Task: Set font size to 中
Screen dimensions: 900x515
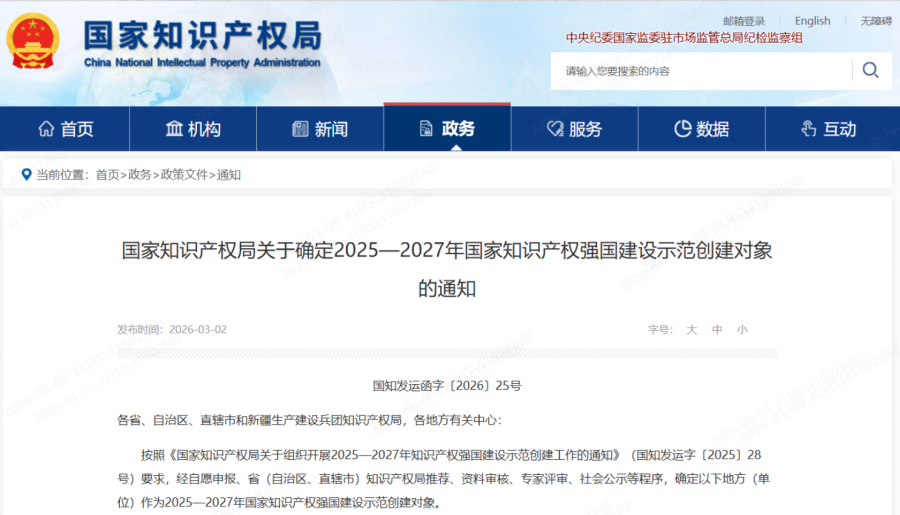Action: (717, 330)
